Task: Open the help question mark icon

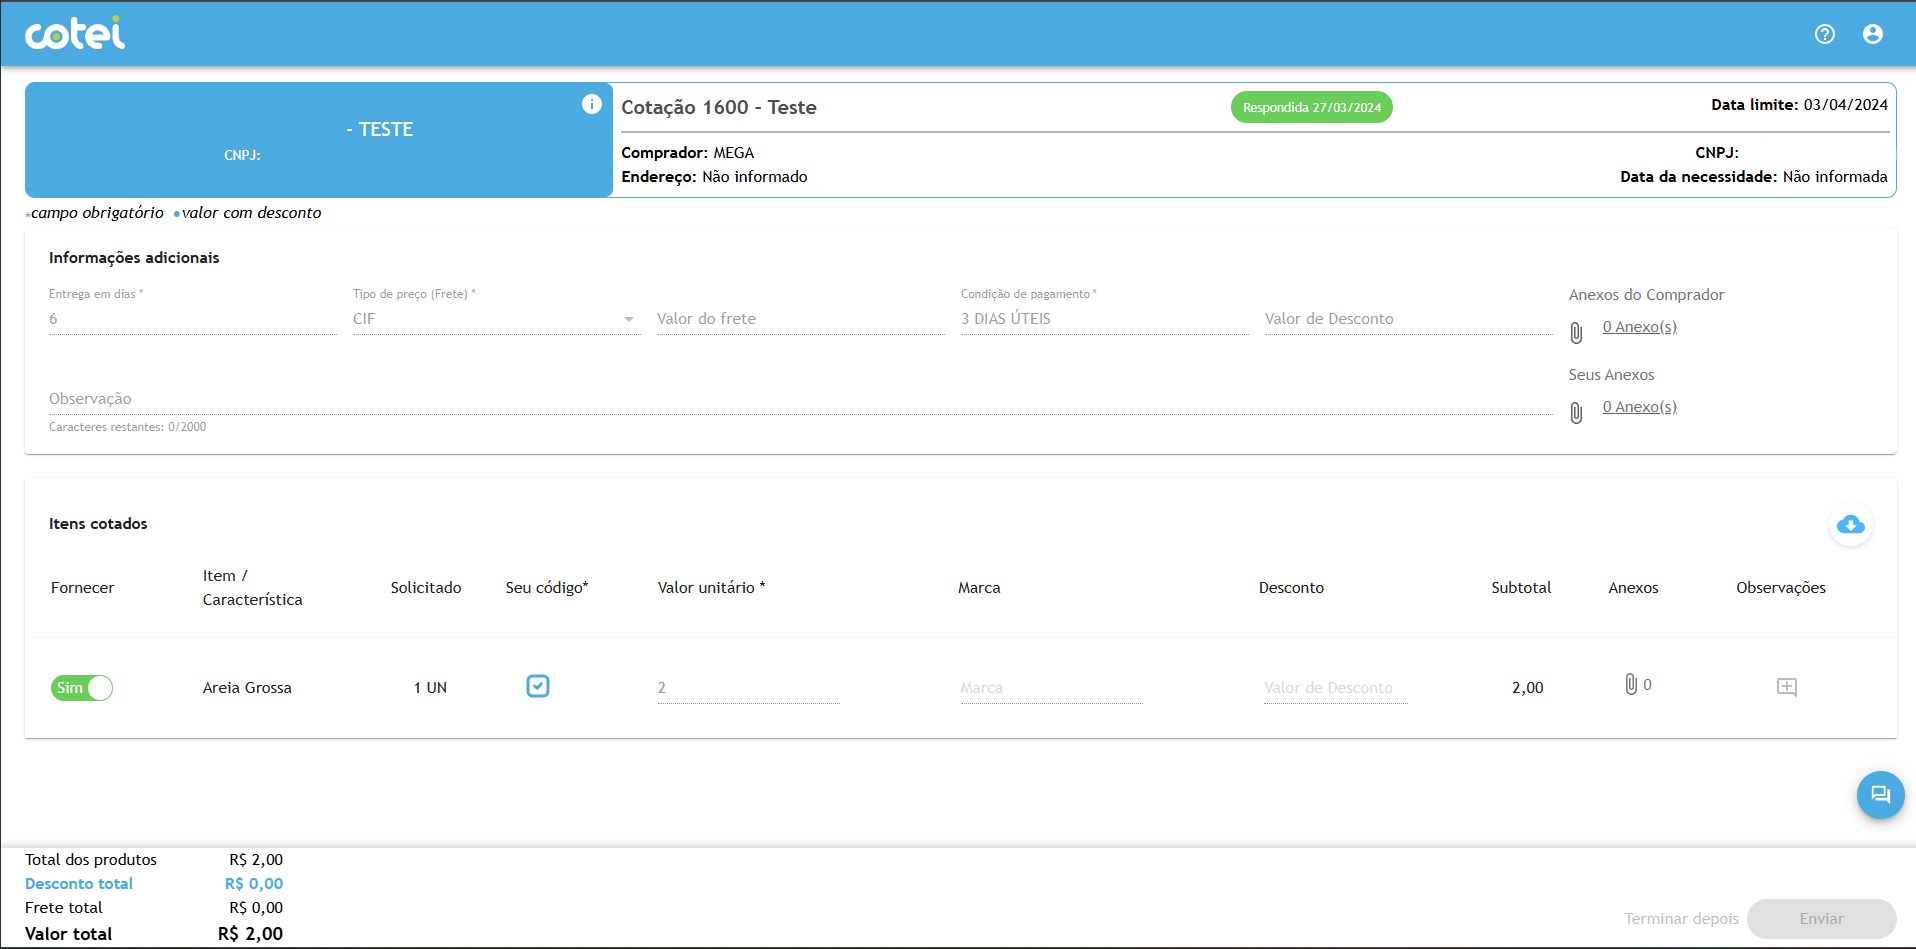Action: 1825,34
